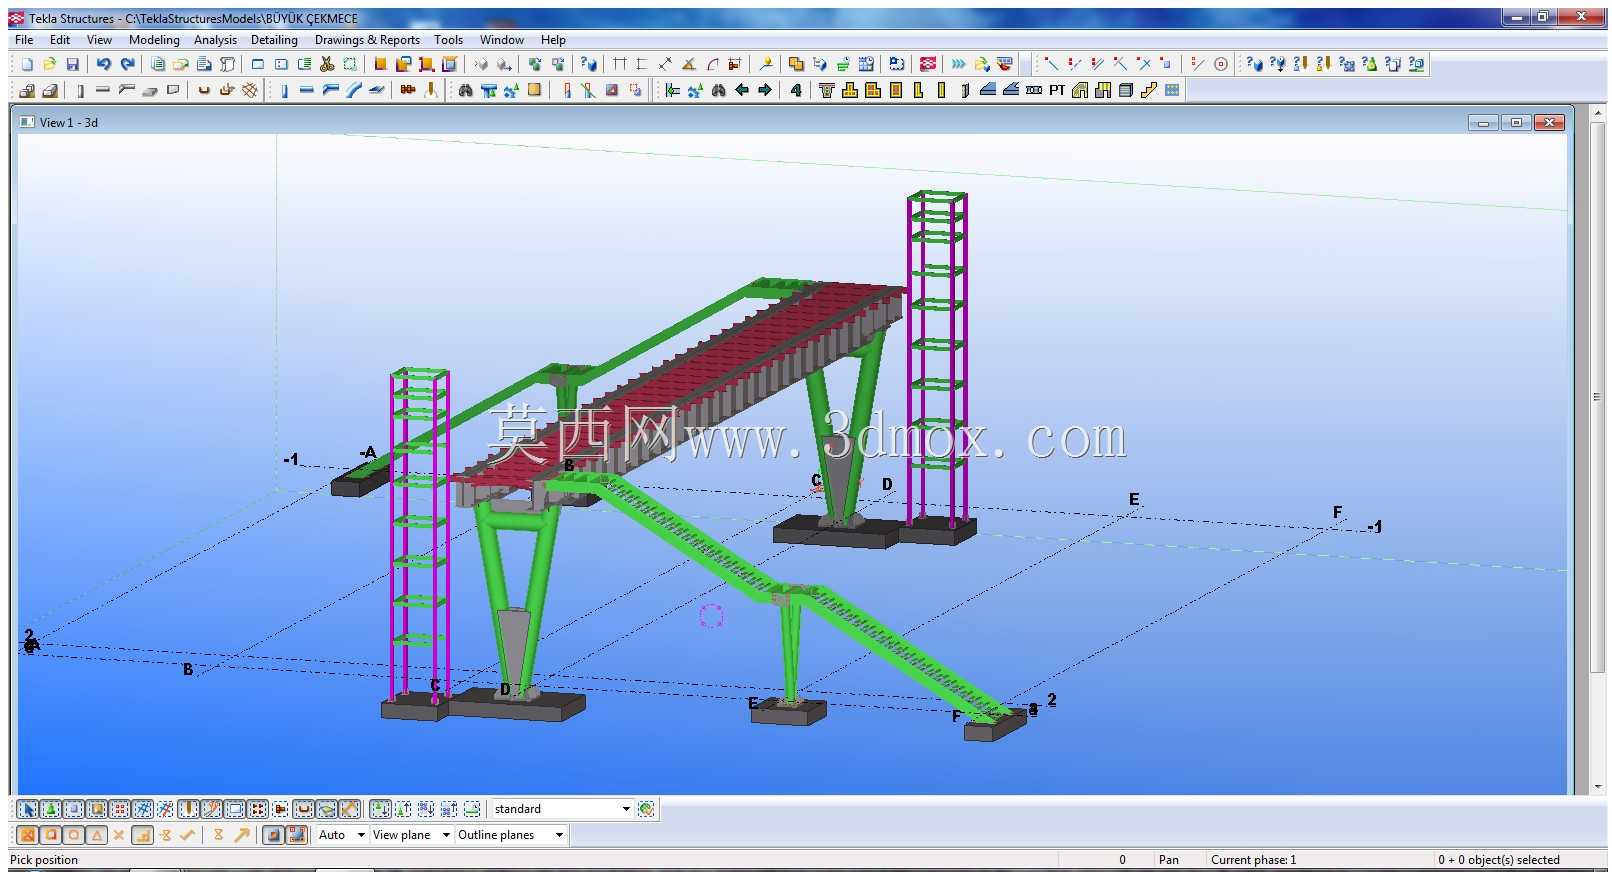Image resolution: width=1612 pixels, height=872 pixels.
Task: Open the standard selection filter dropdown
Action: click(626, 809)
